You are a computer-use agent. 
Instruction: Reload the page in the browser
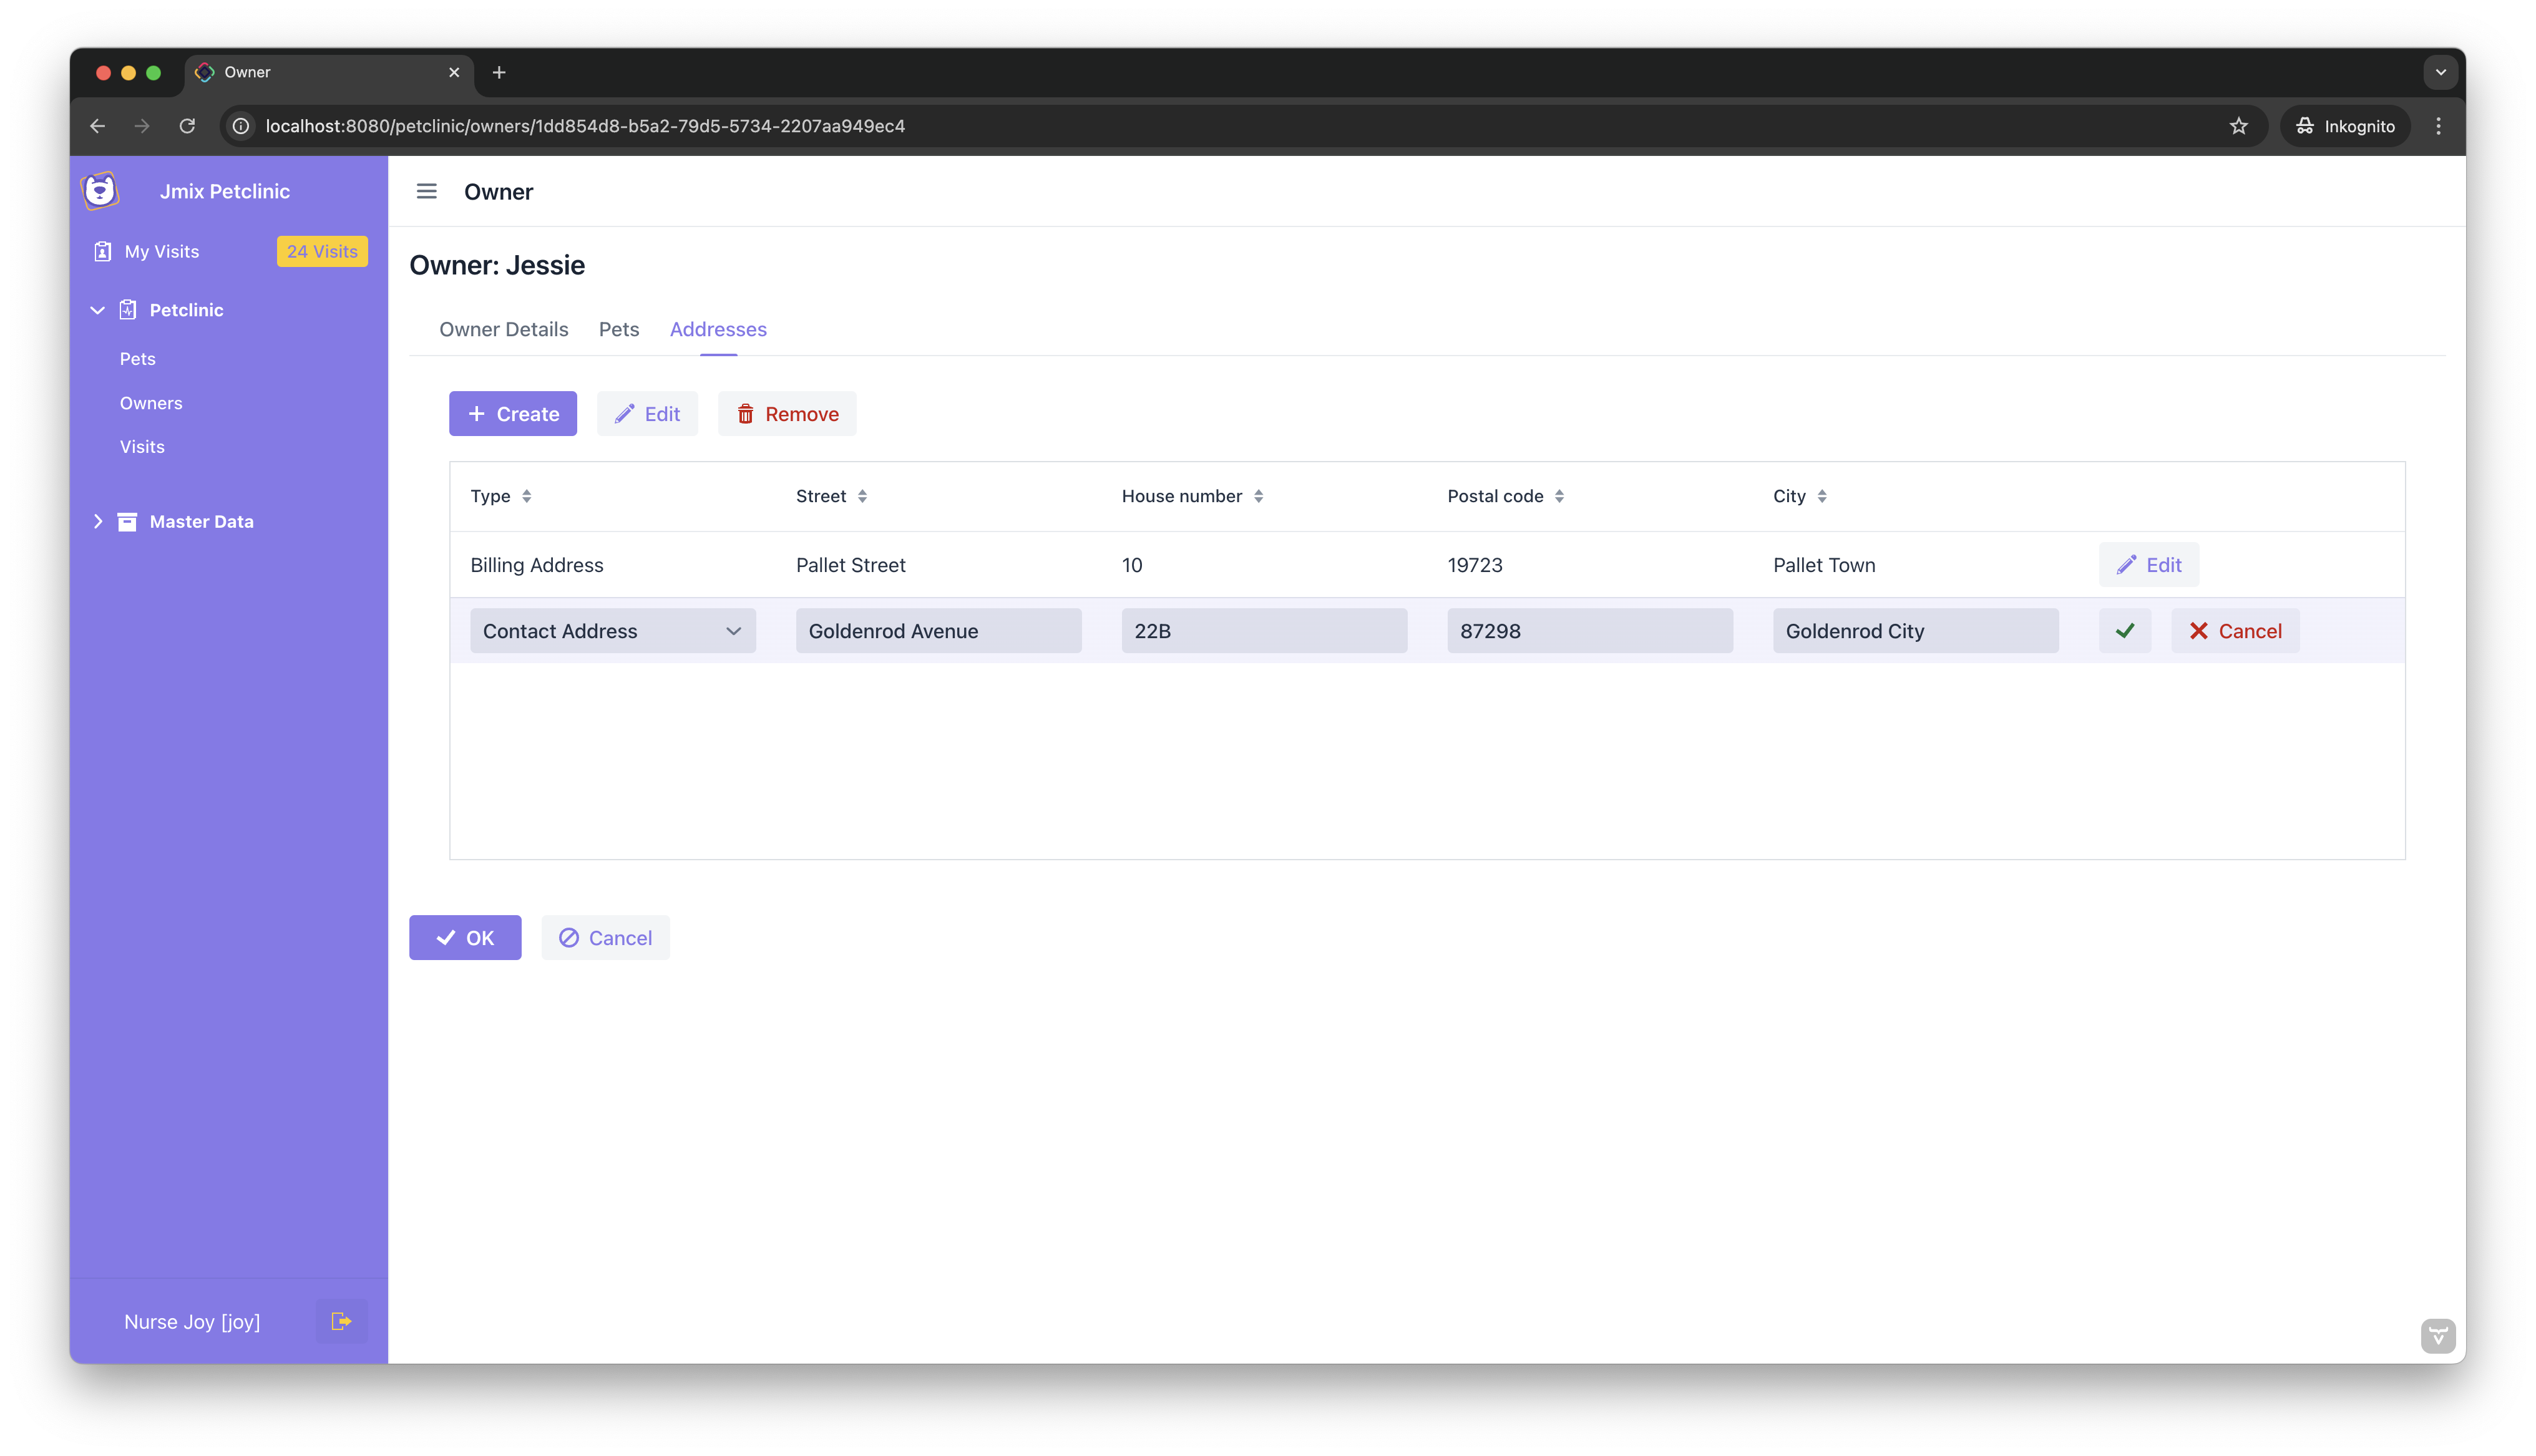coord(187,125)
